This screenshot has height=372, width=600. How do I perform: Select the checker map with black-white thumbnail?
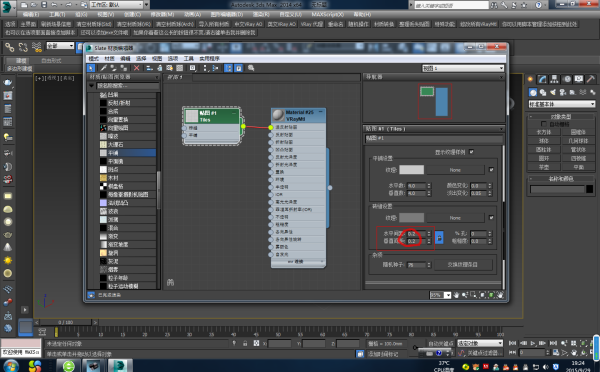(127, 186)
